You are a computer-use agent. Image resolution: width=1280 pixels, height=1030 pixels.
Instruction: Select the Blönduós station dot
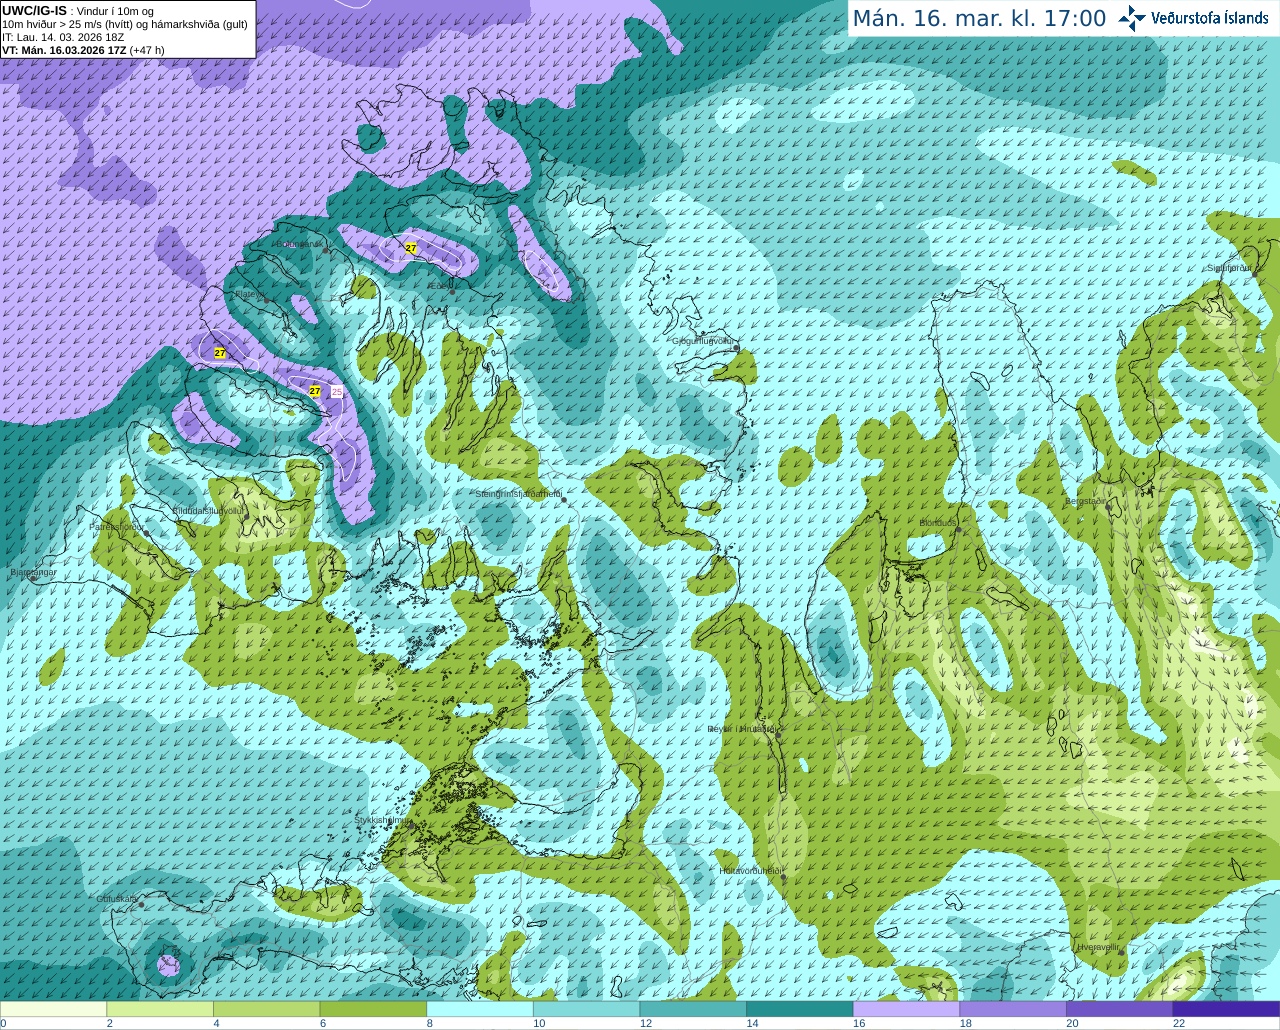958,530
